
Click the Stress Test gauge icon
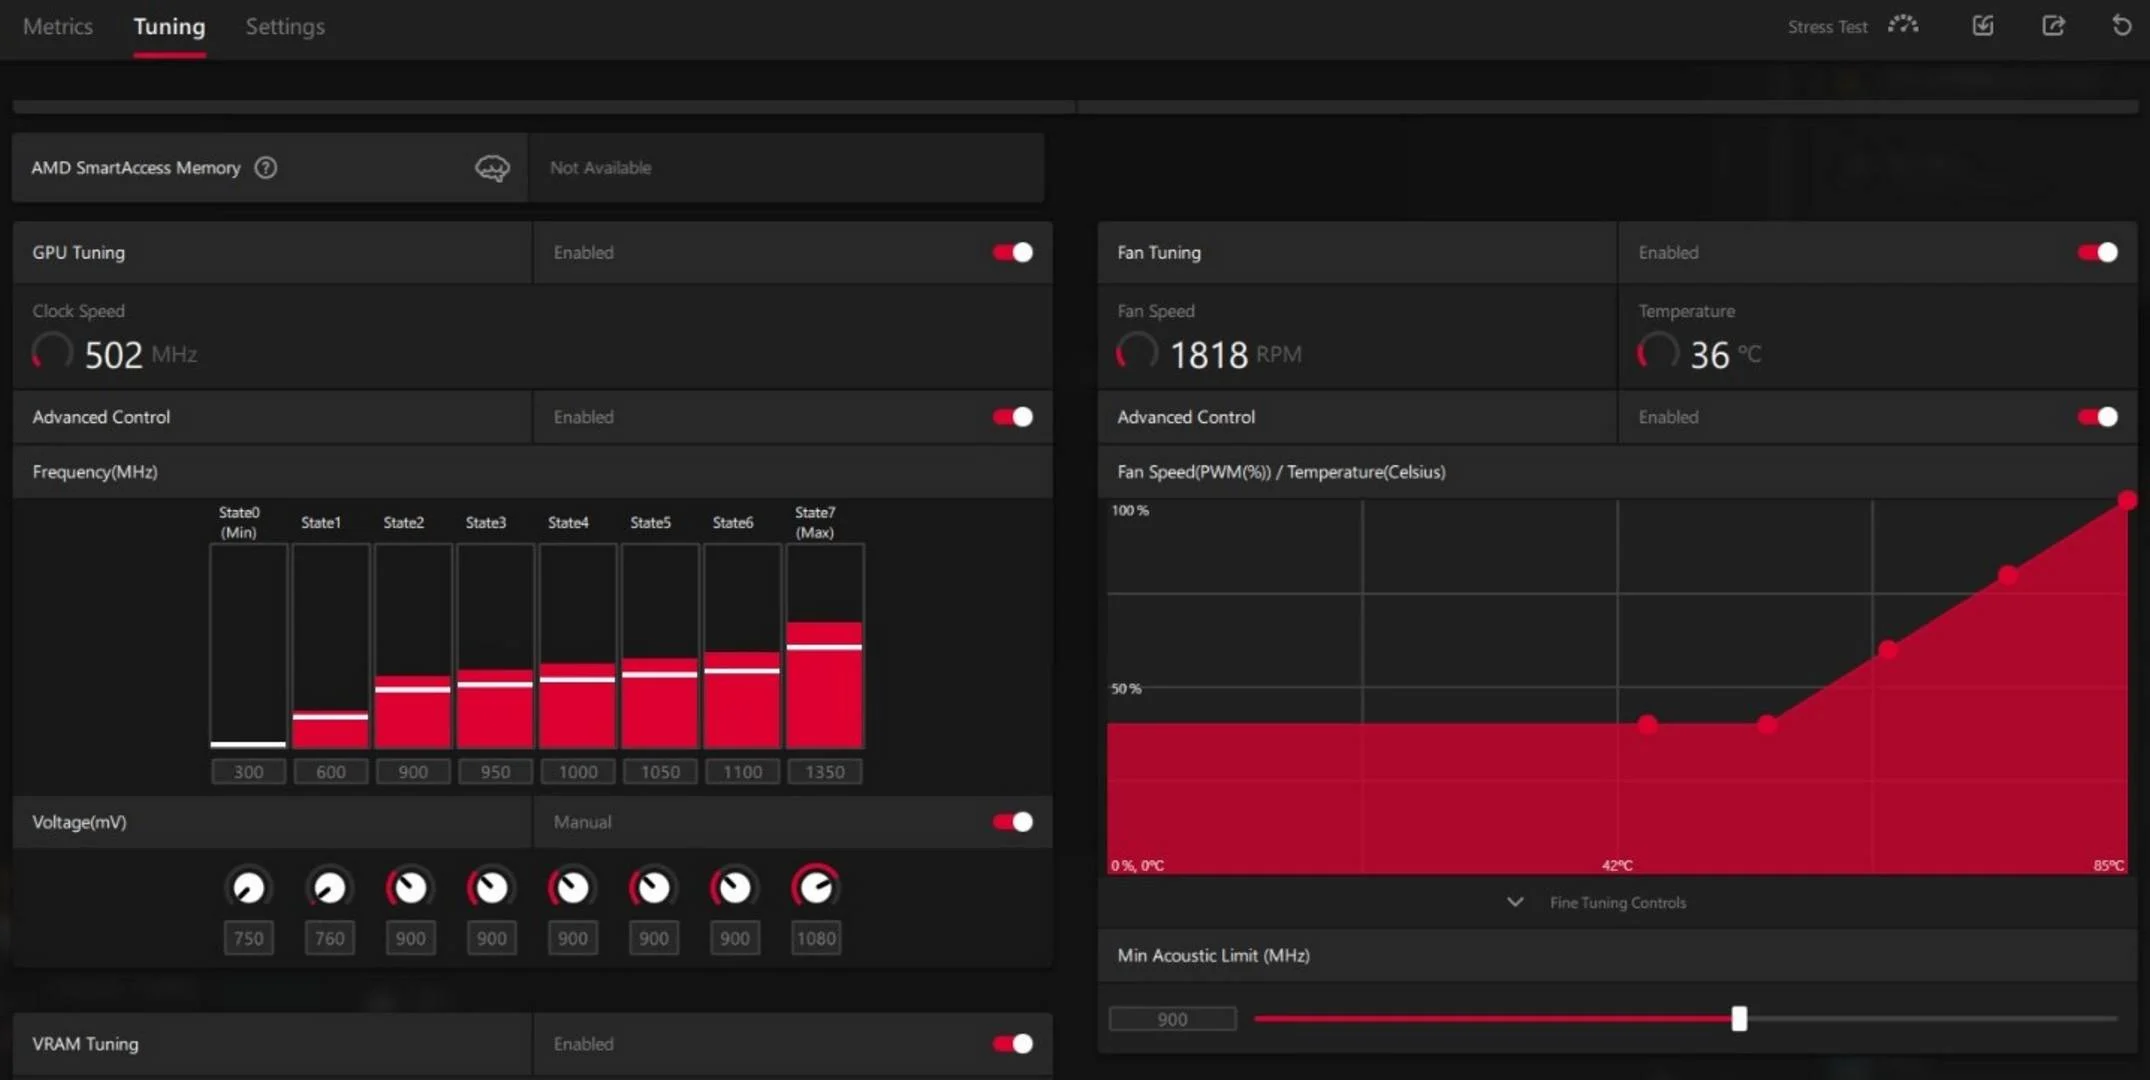(1903, 26)
